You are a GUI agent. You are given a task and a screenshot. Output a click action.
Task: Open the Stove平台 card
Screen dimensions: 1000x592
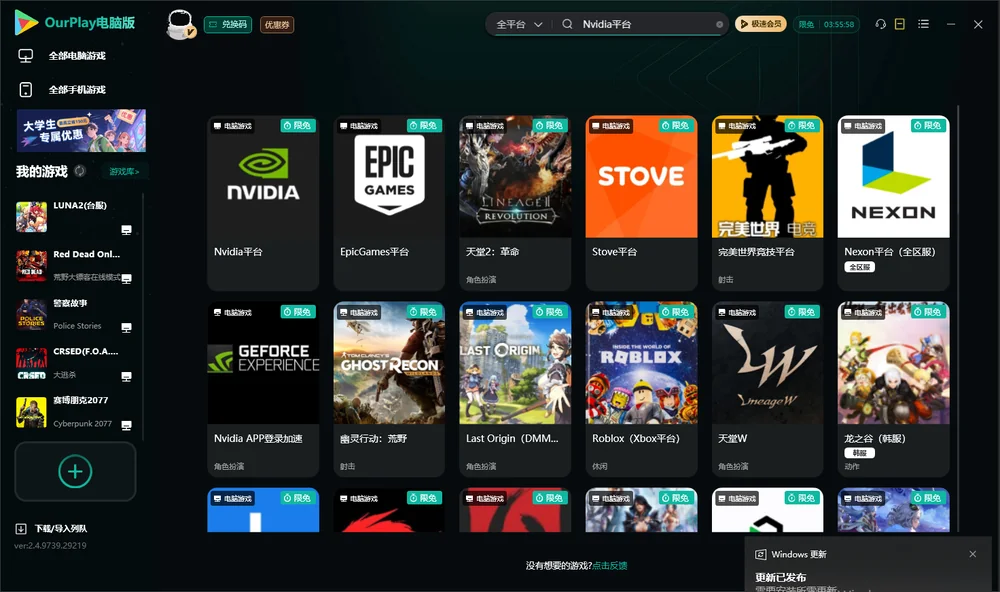[641, 203]
